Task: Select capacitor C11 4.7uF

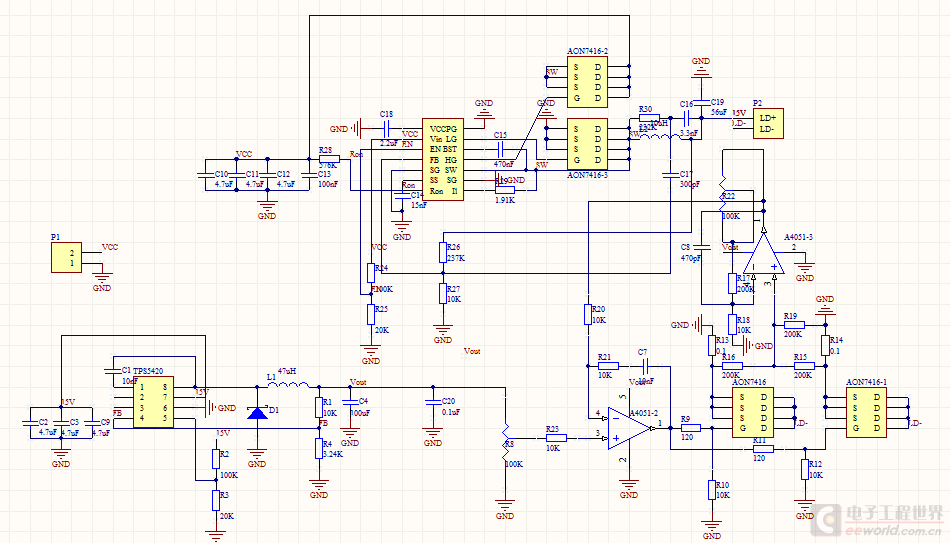Action: [x=236, y=175]
